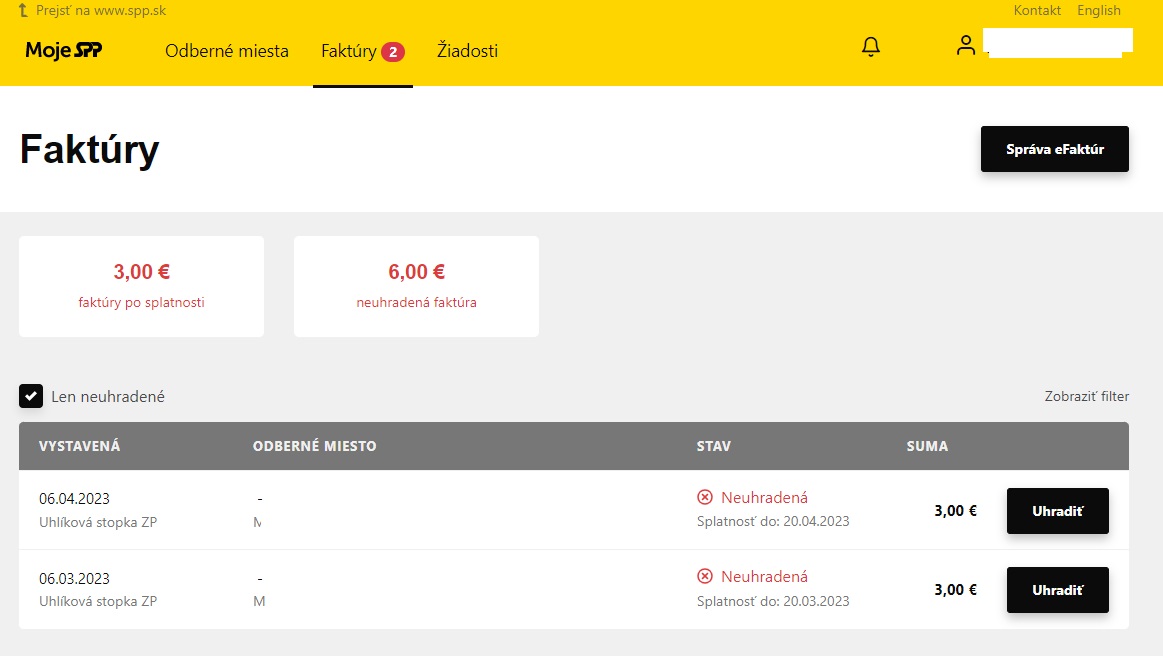Select the Faktúry navigation tab

click(348, 51)
